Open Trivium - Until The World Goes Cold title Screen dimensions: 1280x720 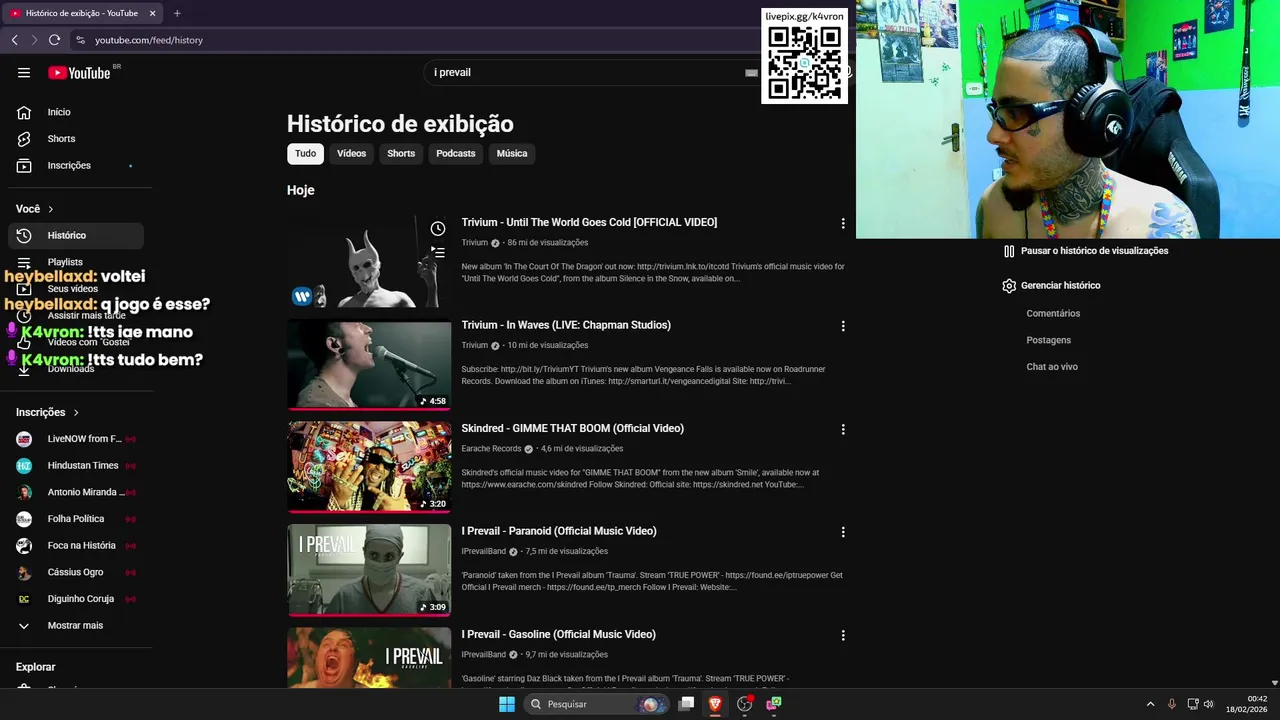pyautogui.click(x=589, y=222)
